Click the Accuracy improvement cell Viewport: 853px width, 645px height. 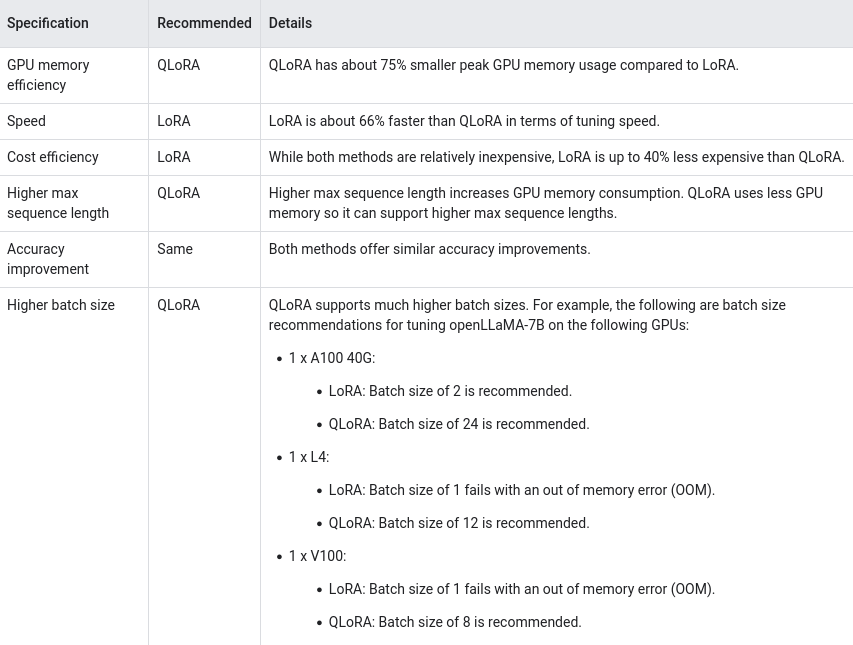click(x=48, y=259)
